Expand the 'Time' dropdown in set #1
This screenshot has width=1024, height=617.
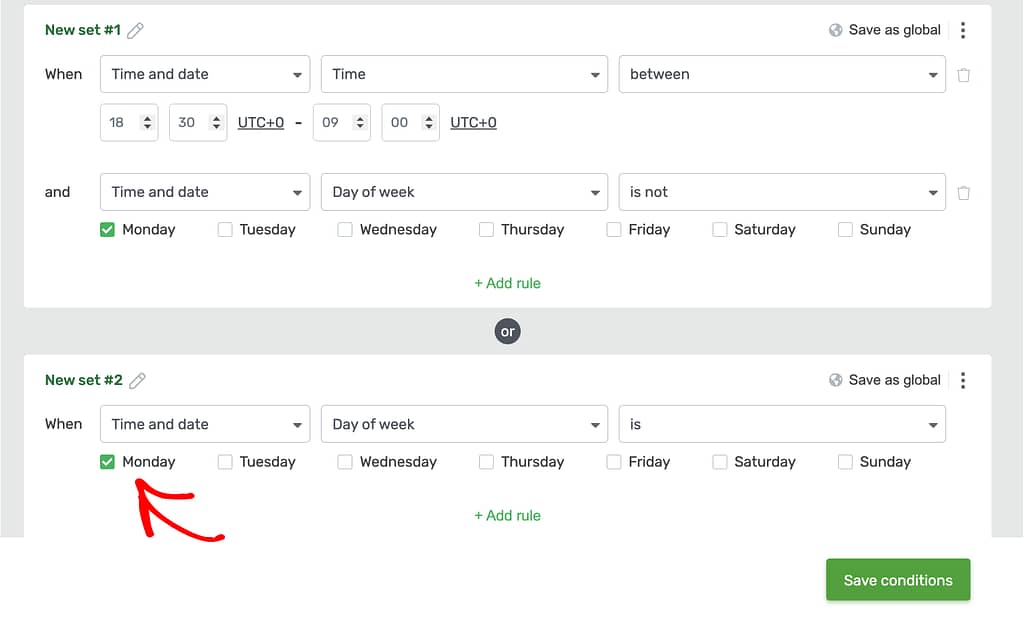[464, 74]
